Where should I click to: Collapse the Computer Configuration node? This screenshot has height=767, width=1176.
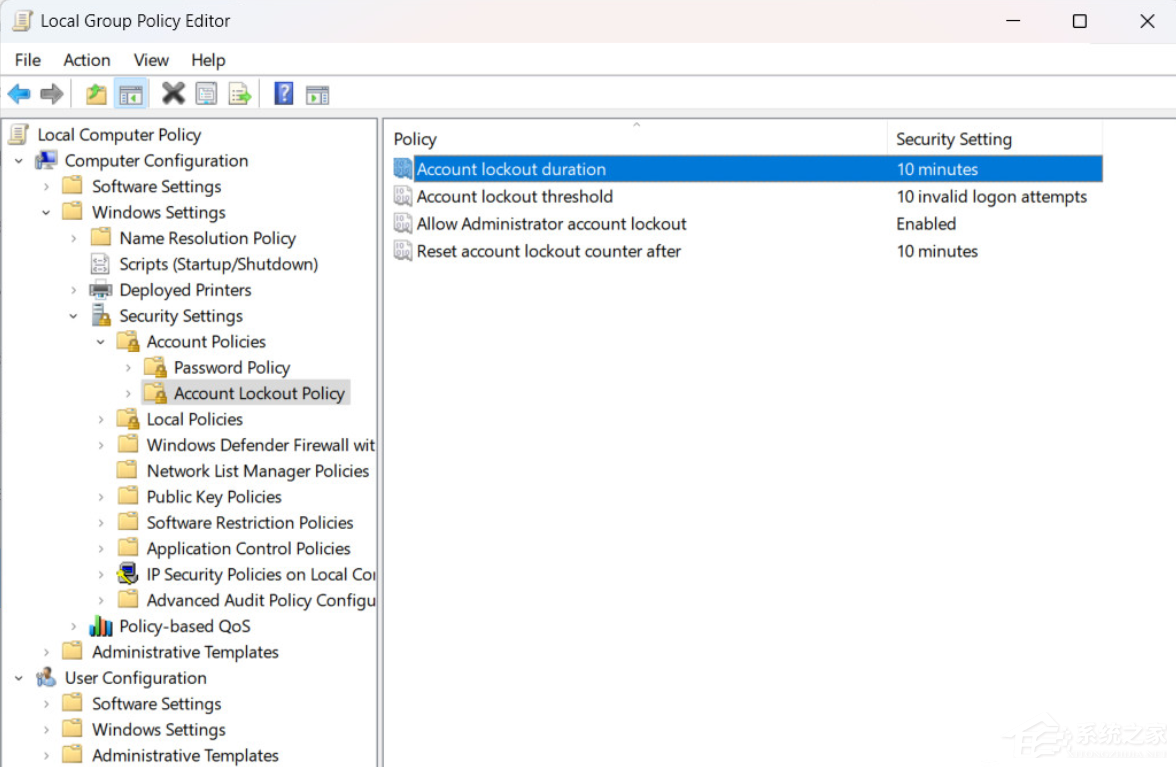[x=19, y=161]
